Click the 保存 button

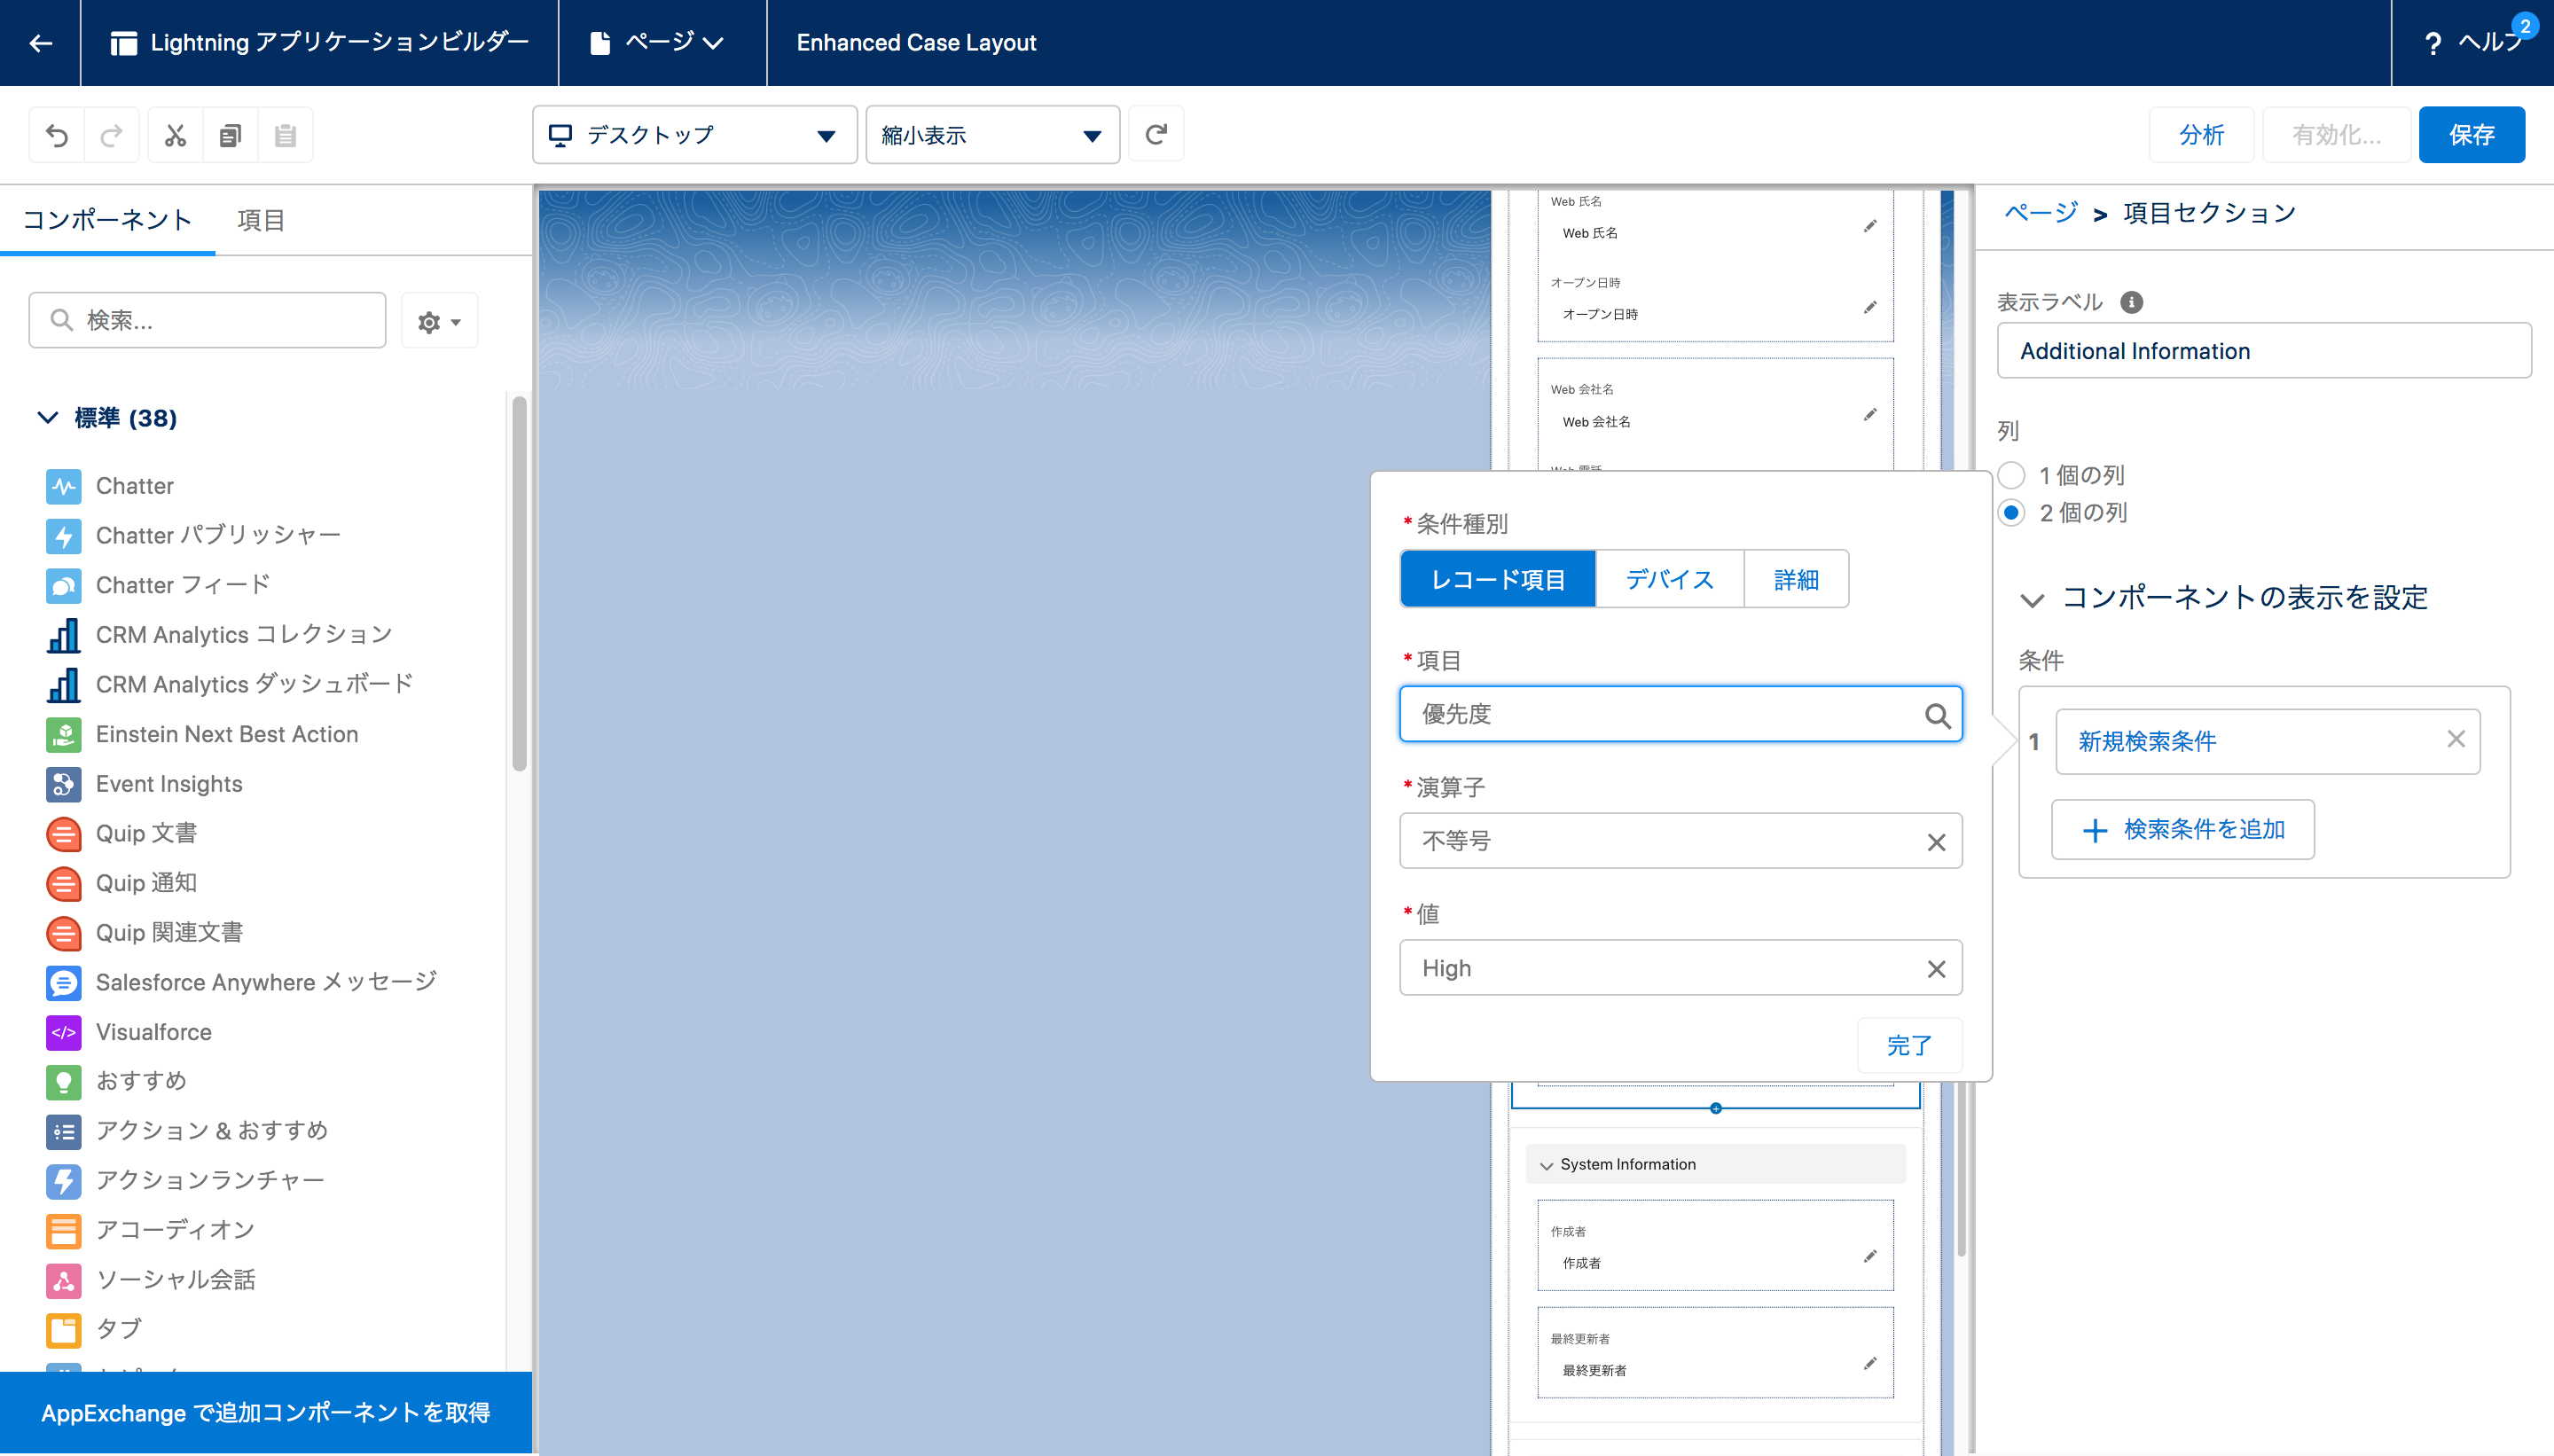coord(2470,135)
